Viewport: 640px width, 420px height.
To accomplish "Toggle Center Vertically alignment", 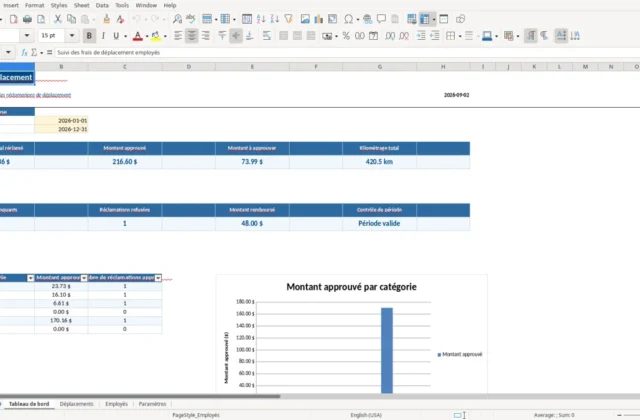I will (236, 36).
